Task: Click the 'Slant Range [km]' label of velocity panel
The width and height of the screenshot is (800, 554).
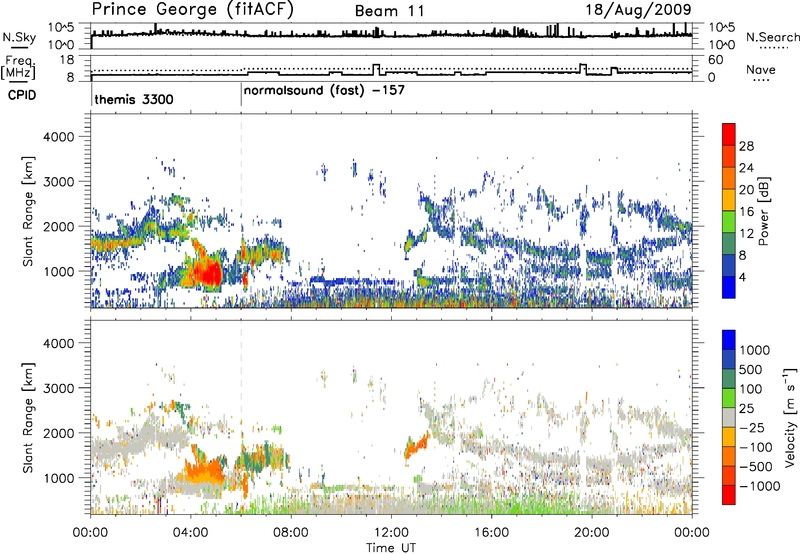Action: tap(28, 418)
